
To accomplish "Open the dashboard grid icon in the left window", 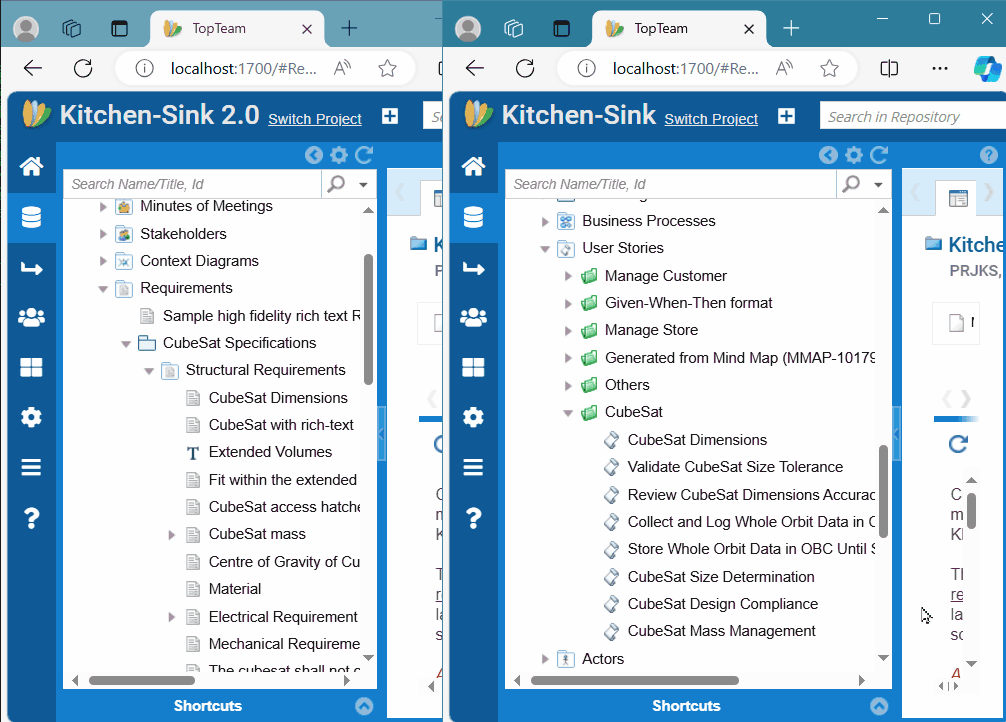I will (x=31, y=368).
